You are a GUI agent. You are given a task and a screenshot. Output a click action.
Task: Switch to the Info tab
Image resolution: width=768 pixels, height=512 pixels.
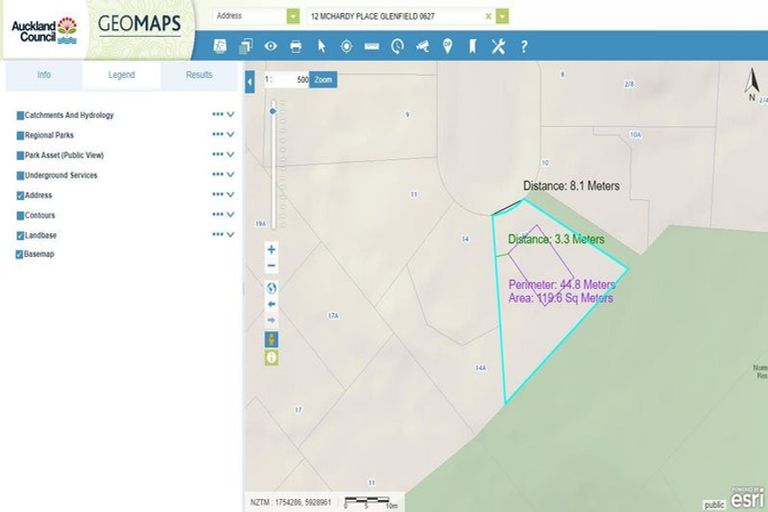click(x=44, y=75)
